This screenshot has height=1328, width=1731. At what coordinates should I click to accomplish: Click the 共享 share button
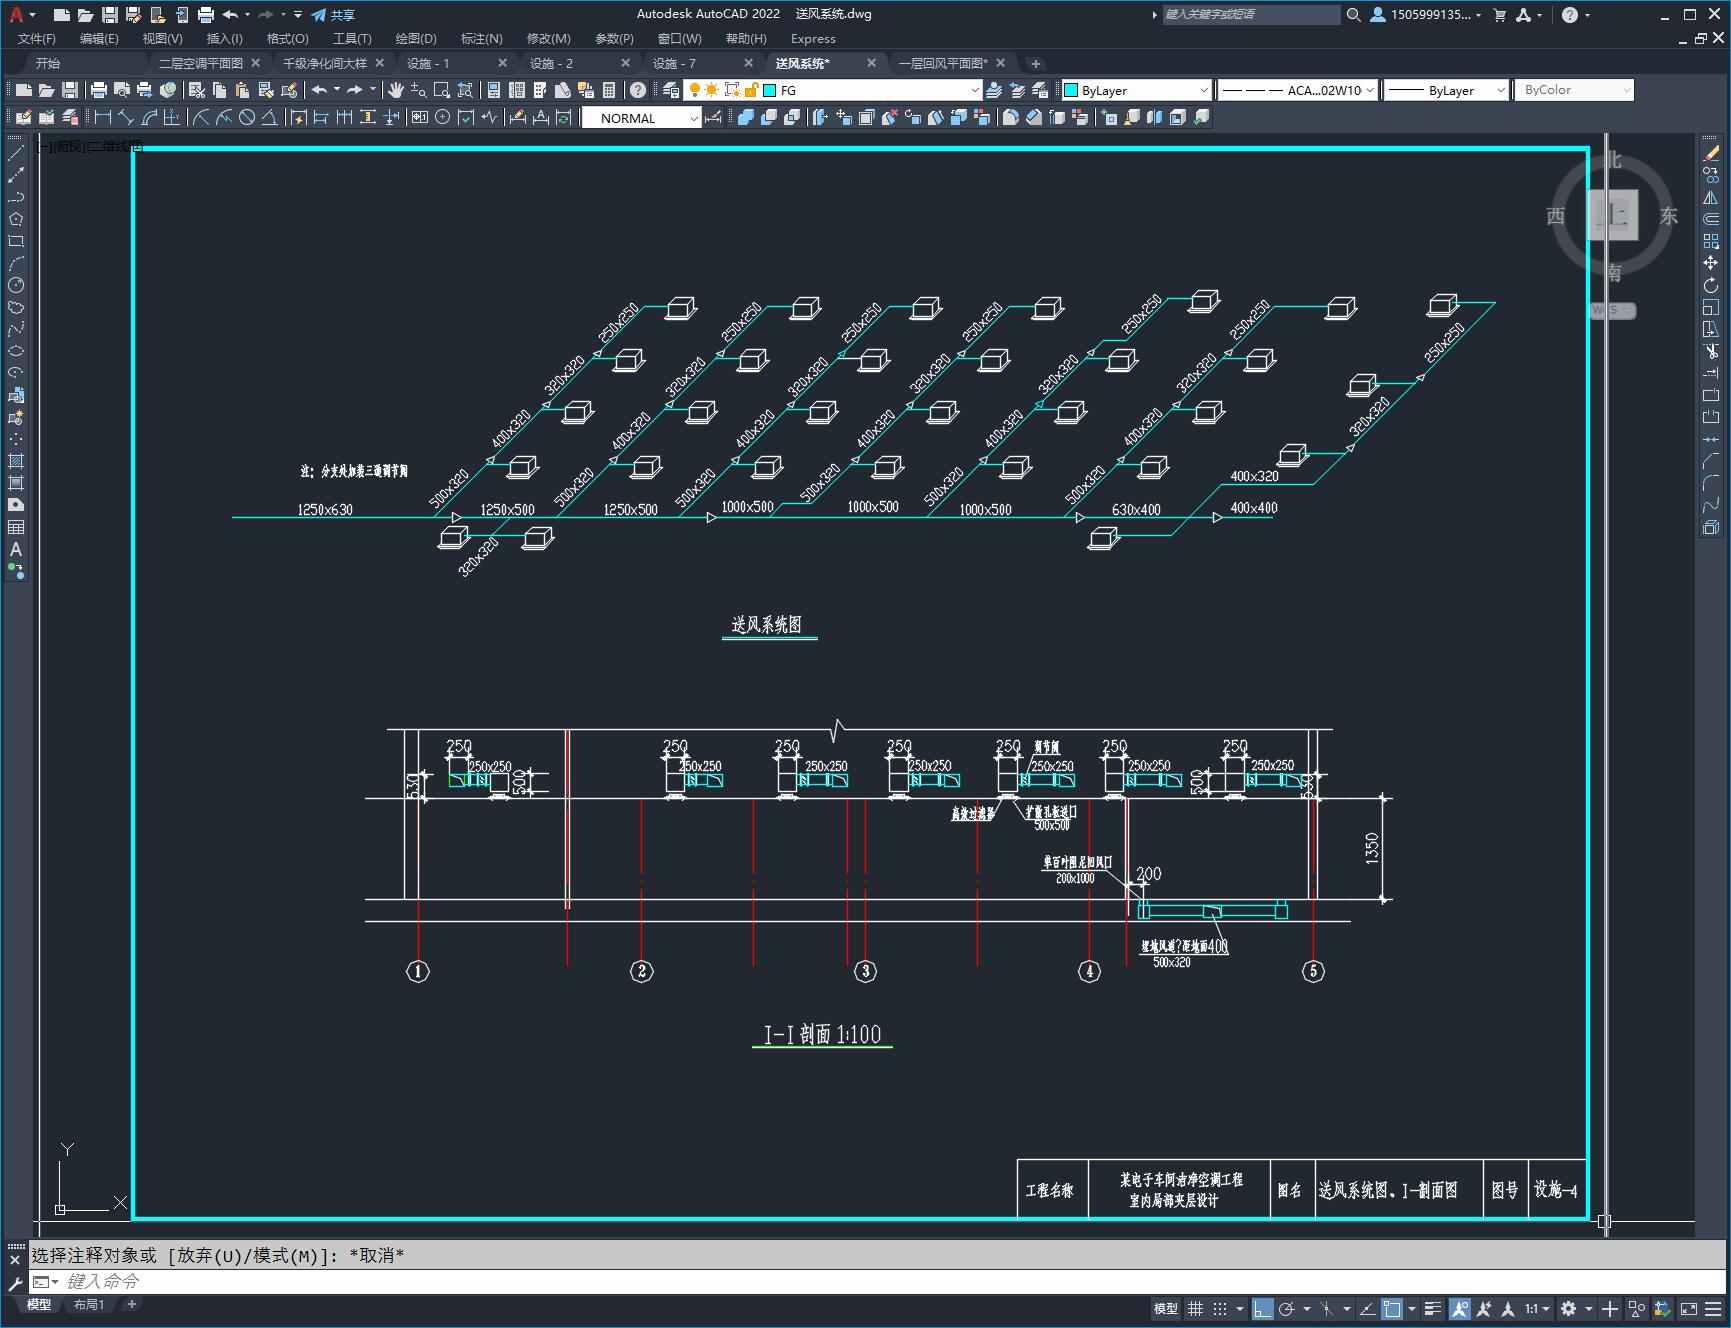(333, 15)
